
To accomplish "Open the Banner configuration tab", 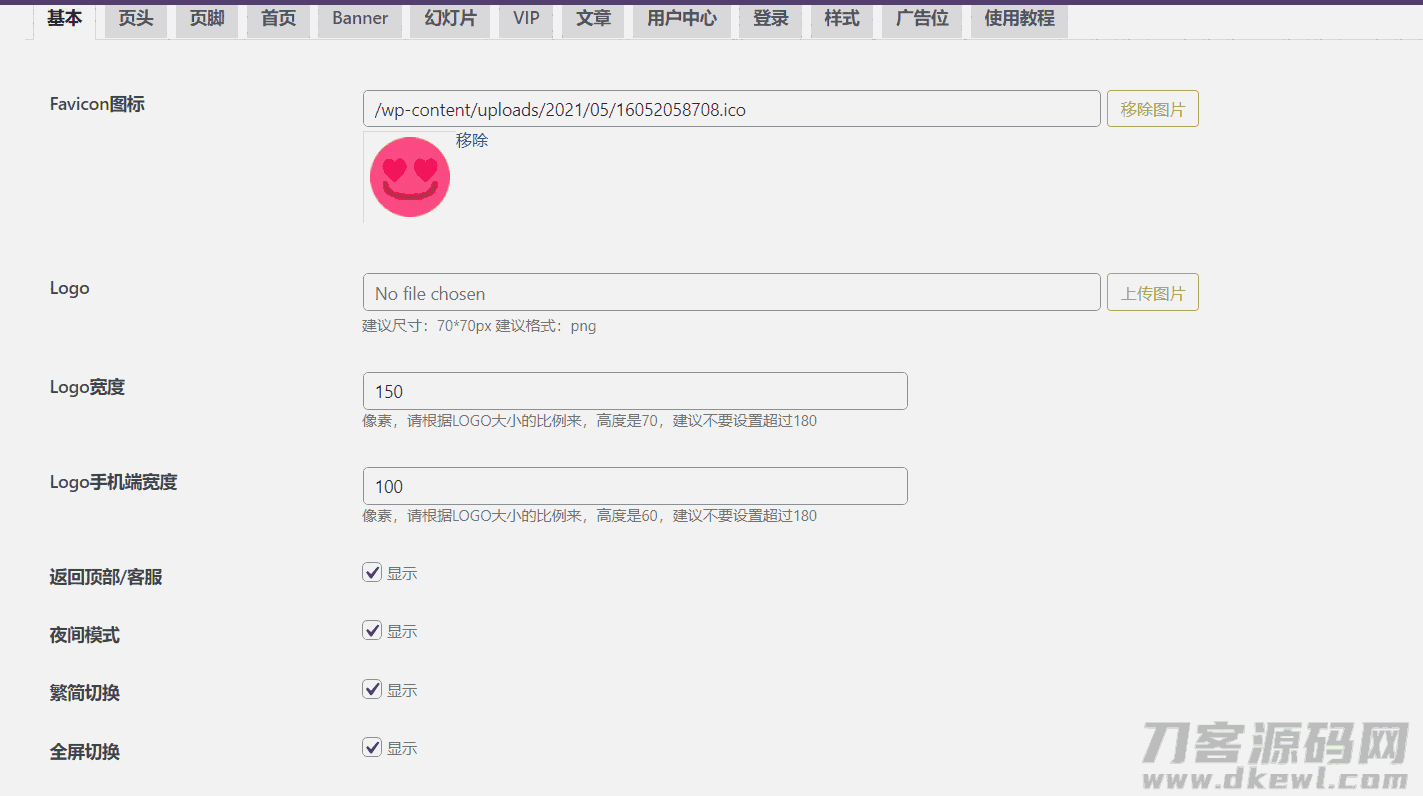I will (x=359, y=17).
